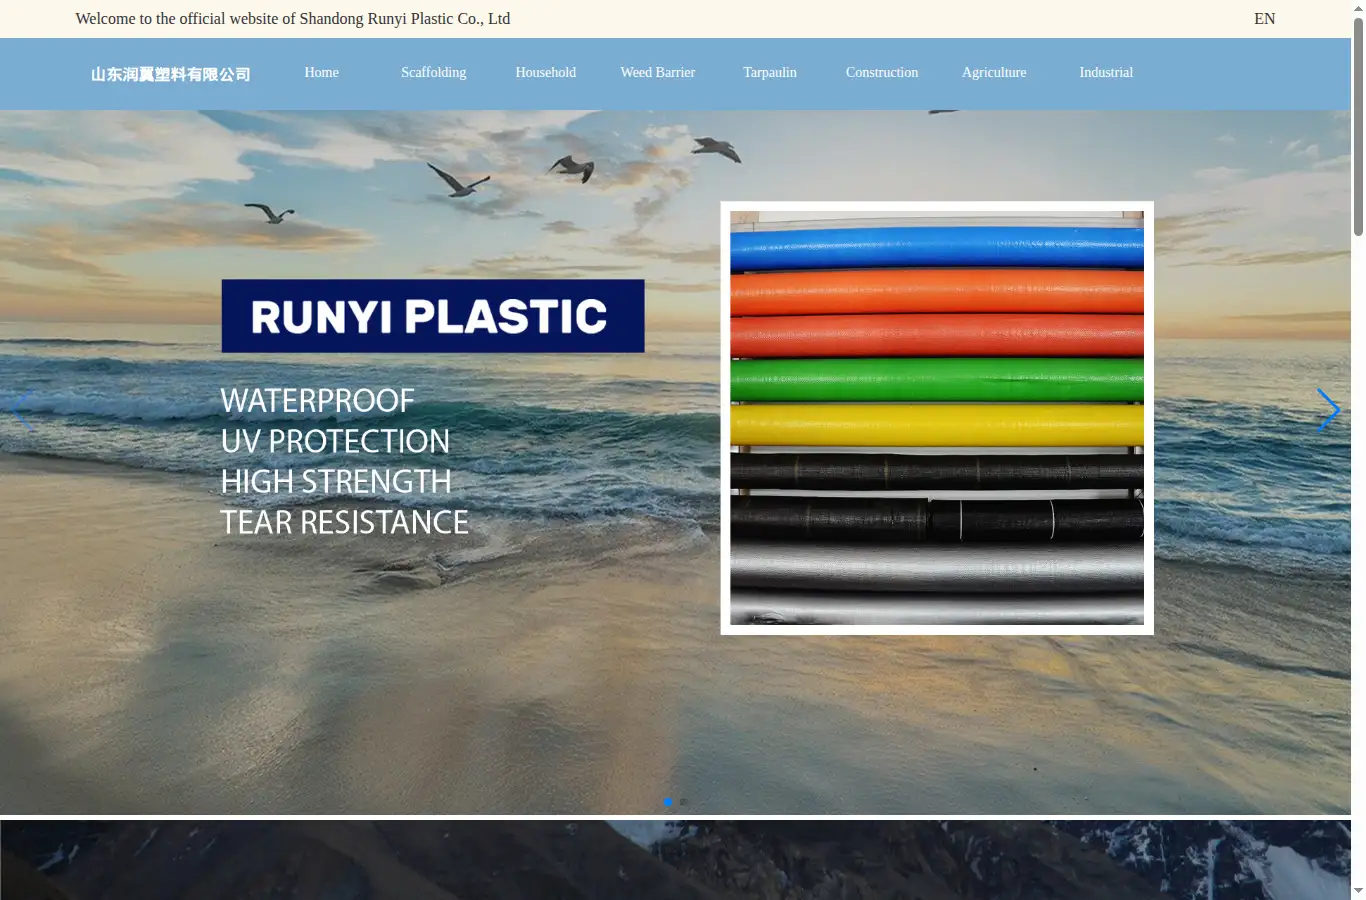
Task: Click the page vertical scrollbar thumb
Action: (1358, 127)
